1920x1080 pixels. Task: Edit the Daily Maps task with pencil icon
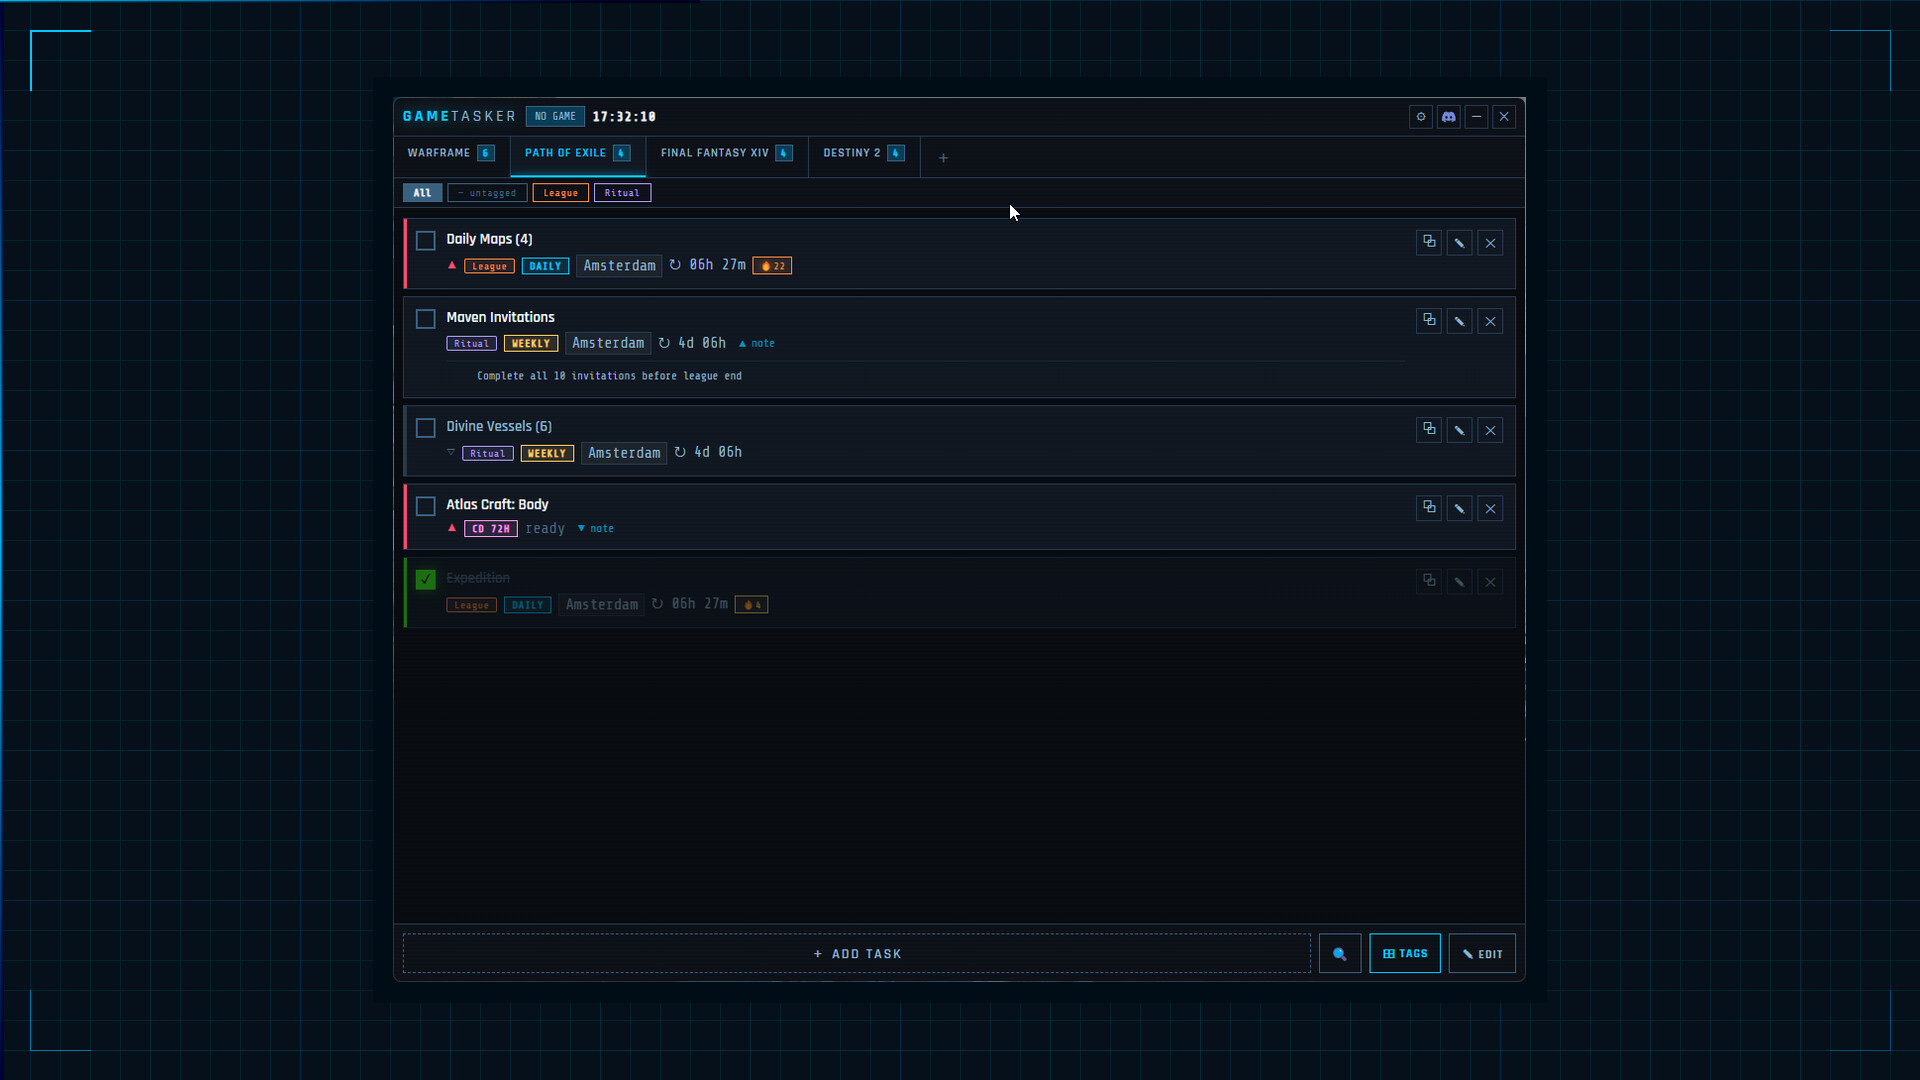pos(1459,243)
